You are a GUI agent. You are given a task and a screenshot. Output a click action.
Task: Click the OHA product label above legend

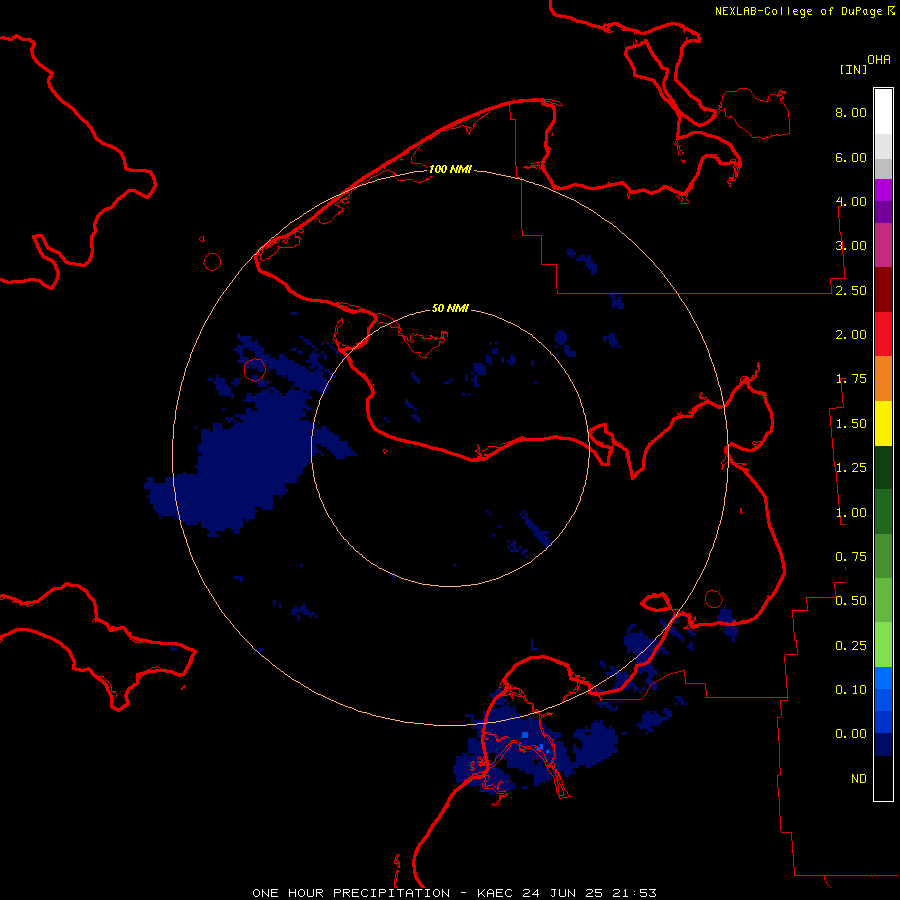879,60
